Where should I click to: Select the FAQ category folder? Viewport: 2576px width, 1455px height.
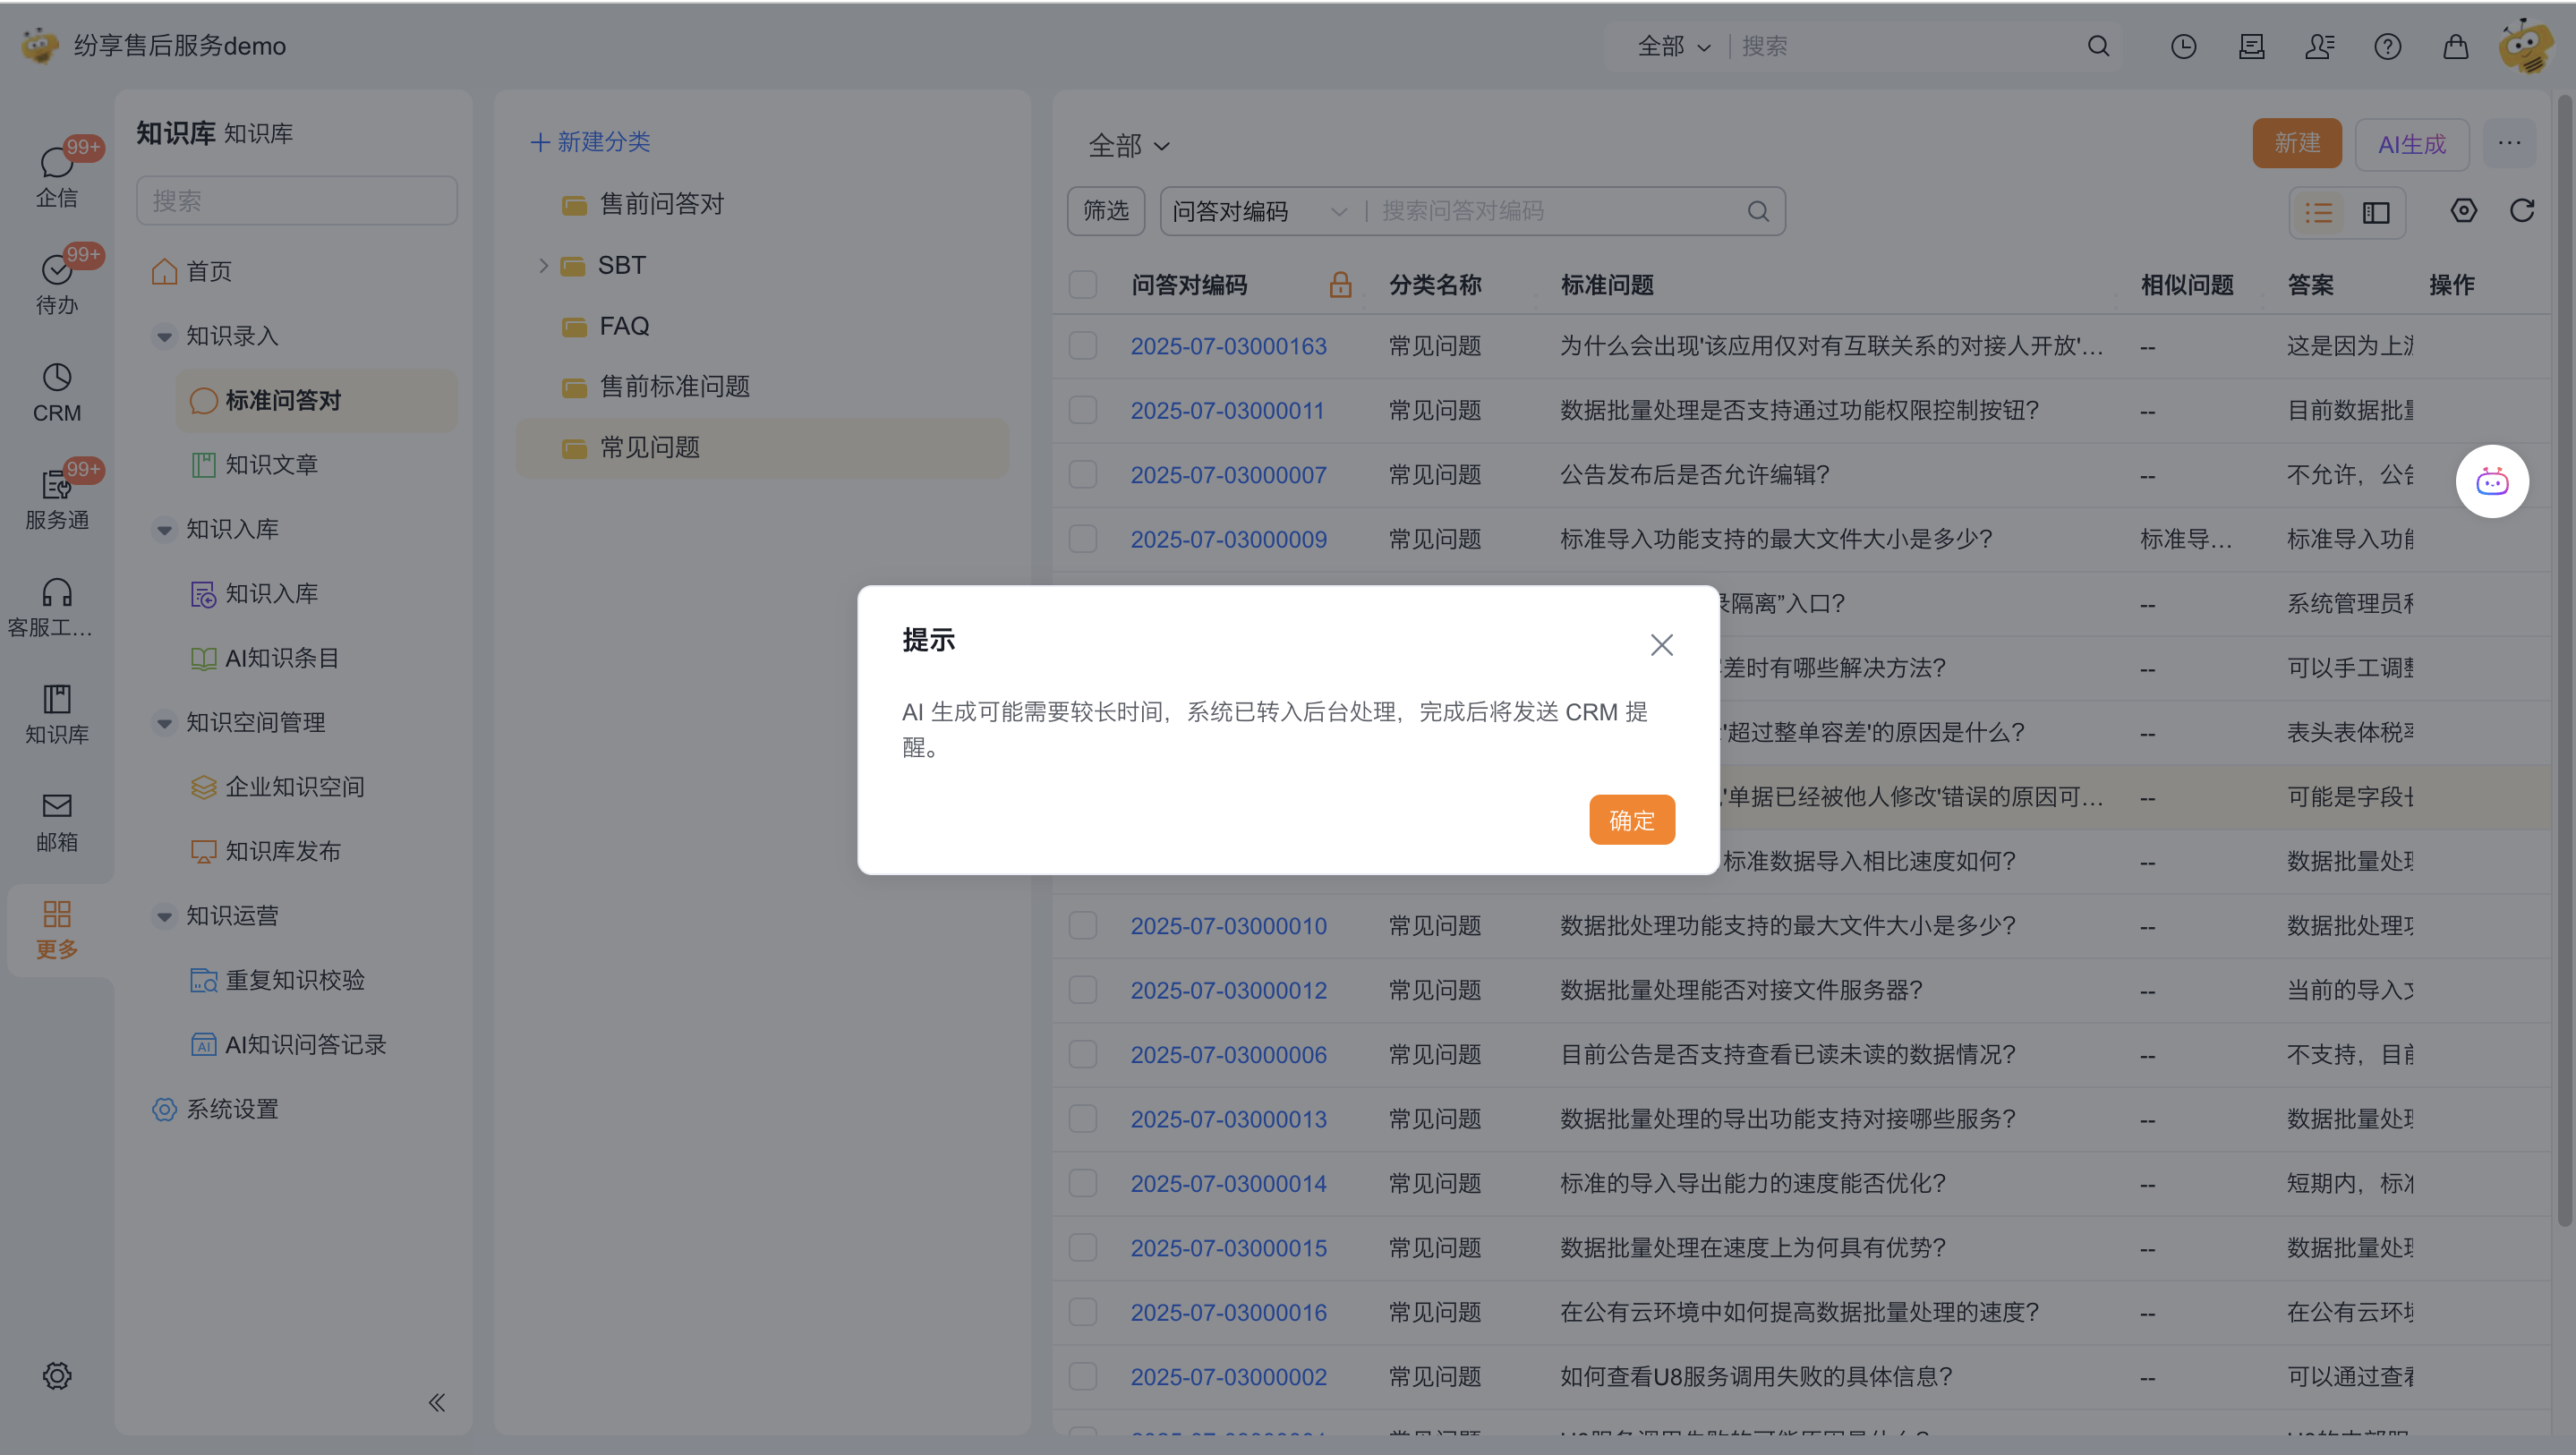tap(624, 326)
